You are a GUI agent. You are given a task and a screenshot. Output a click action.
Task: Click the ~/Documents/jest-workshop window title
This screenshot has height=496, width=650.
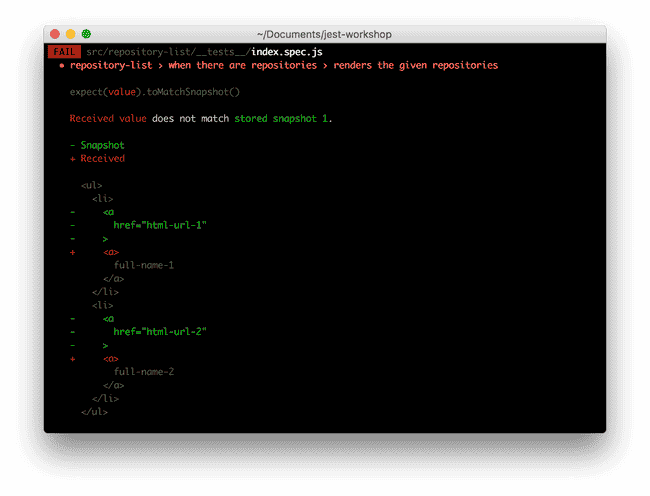tap(324, 34)
